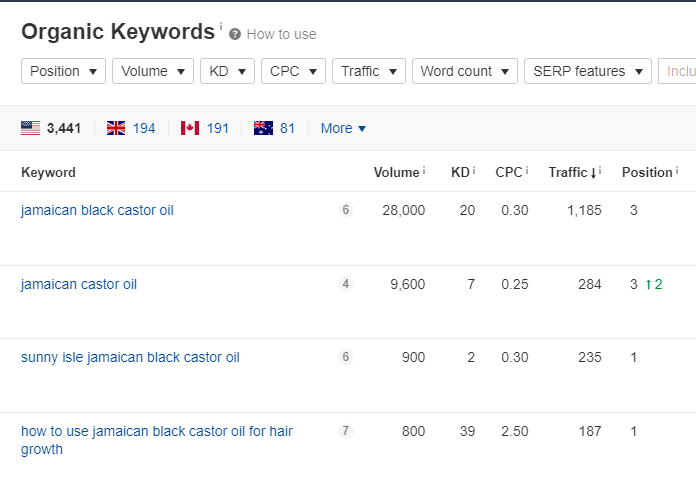Image resolution: width=696 pixels, height=483 pixels.
Task: Click traffic value 1,185
Action: tap(584, 210)
